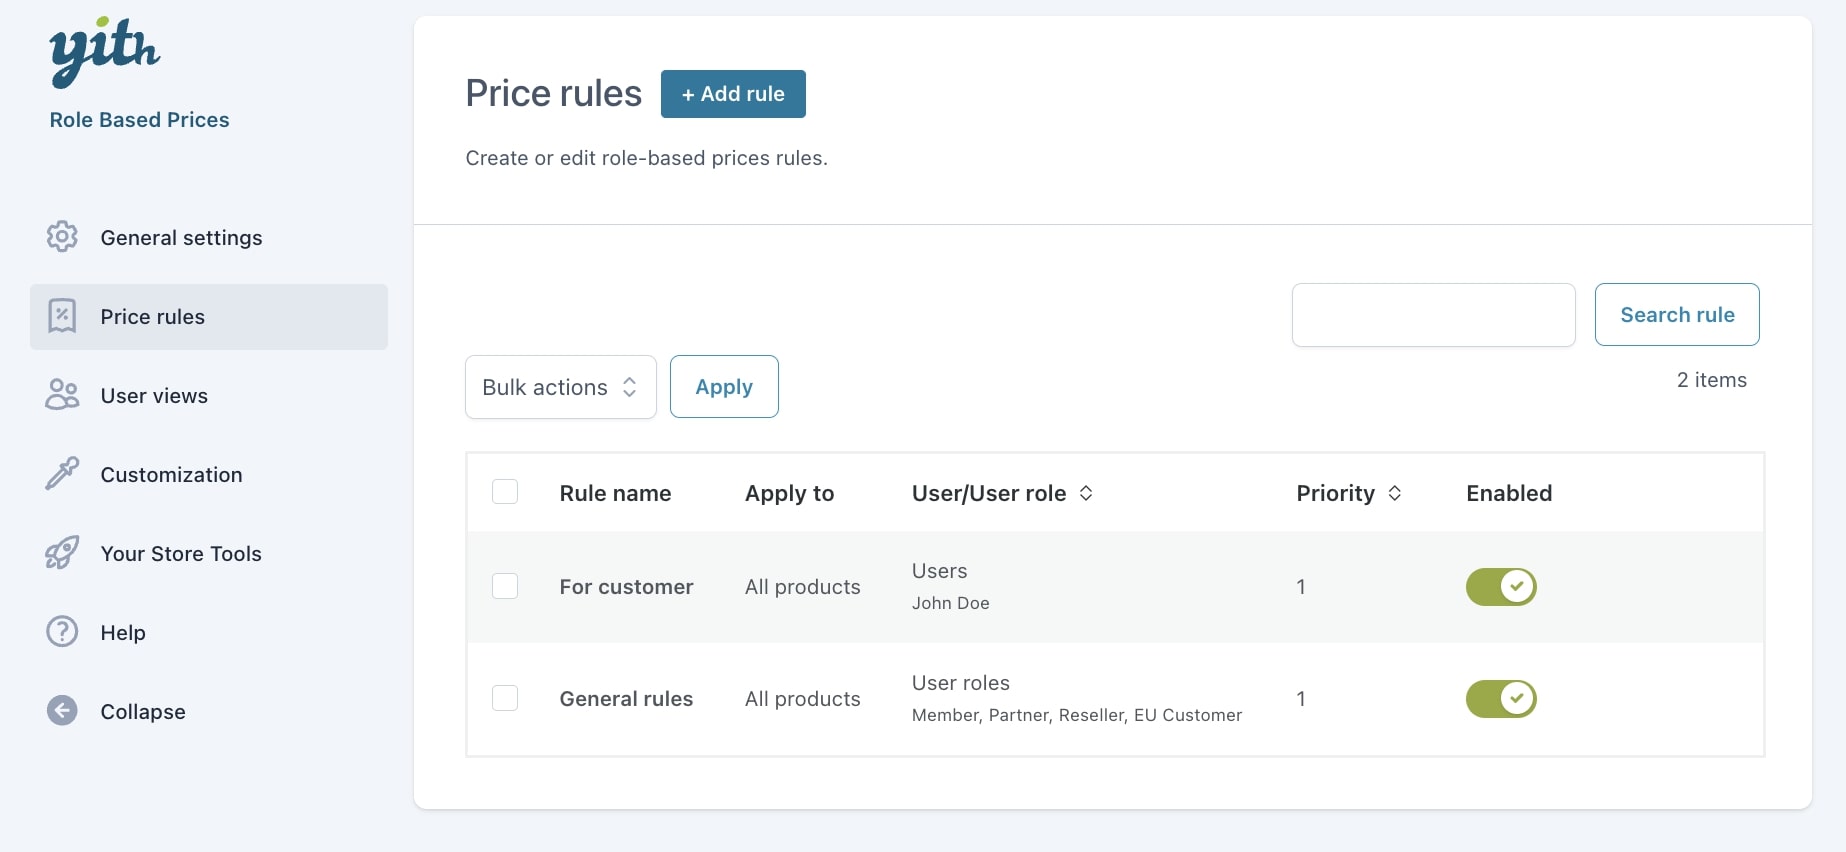
Task: Click the General settings gear icon
Action: click(62, 237)
